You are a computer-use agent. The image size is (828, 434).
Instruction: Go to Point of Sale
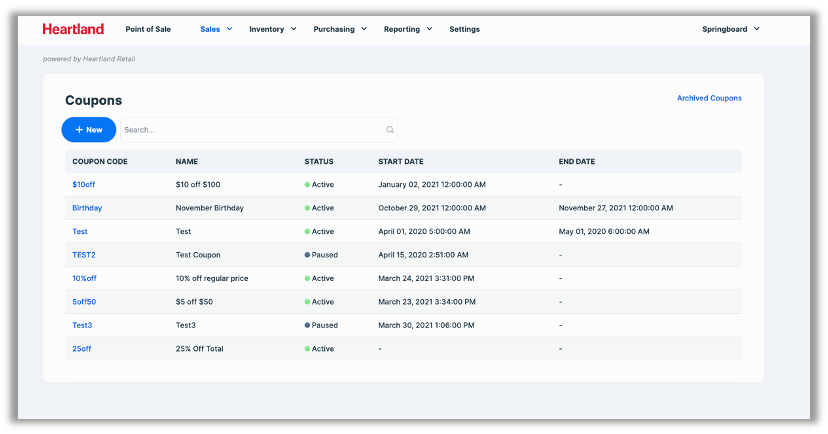[x=148, y=29]
